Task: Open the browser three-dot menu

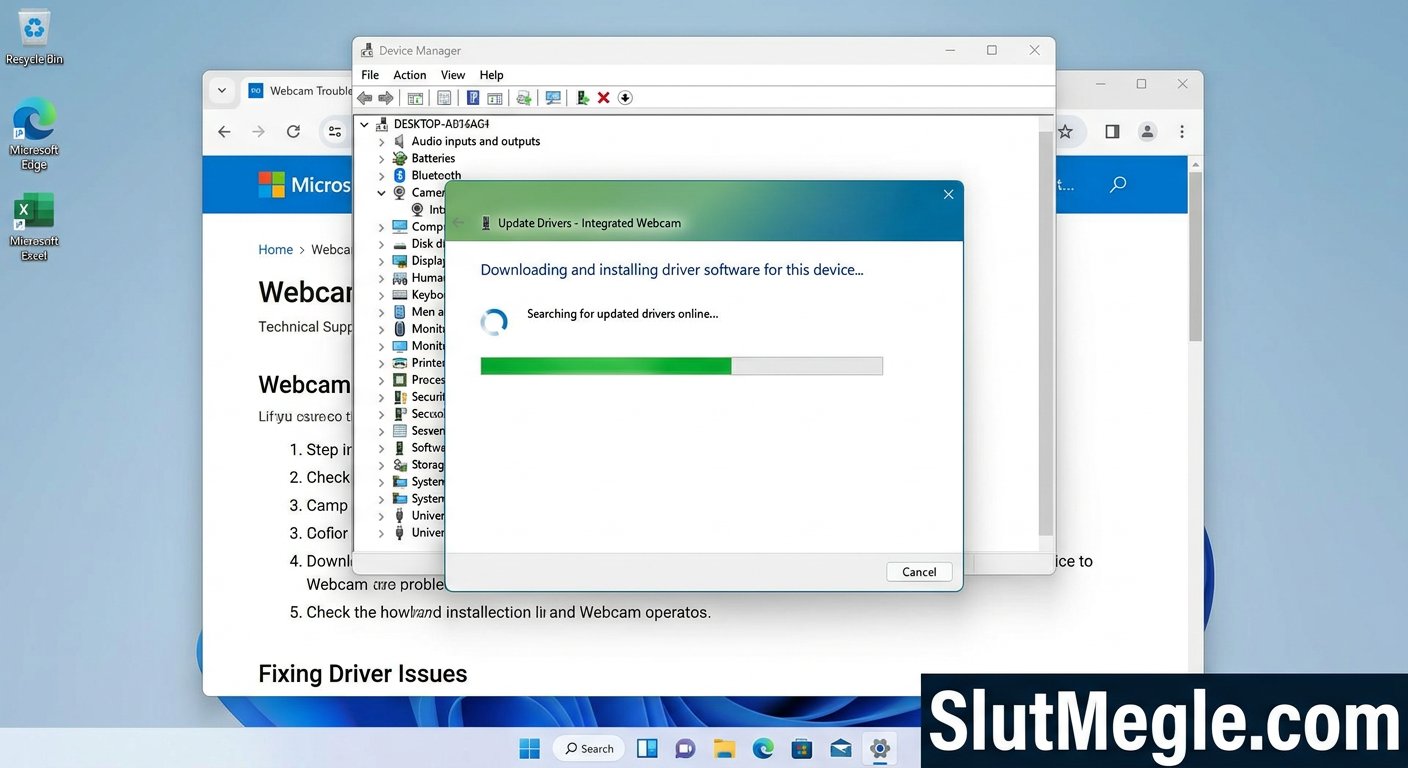Action: 1182,132
